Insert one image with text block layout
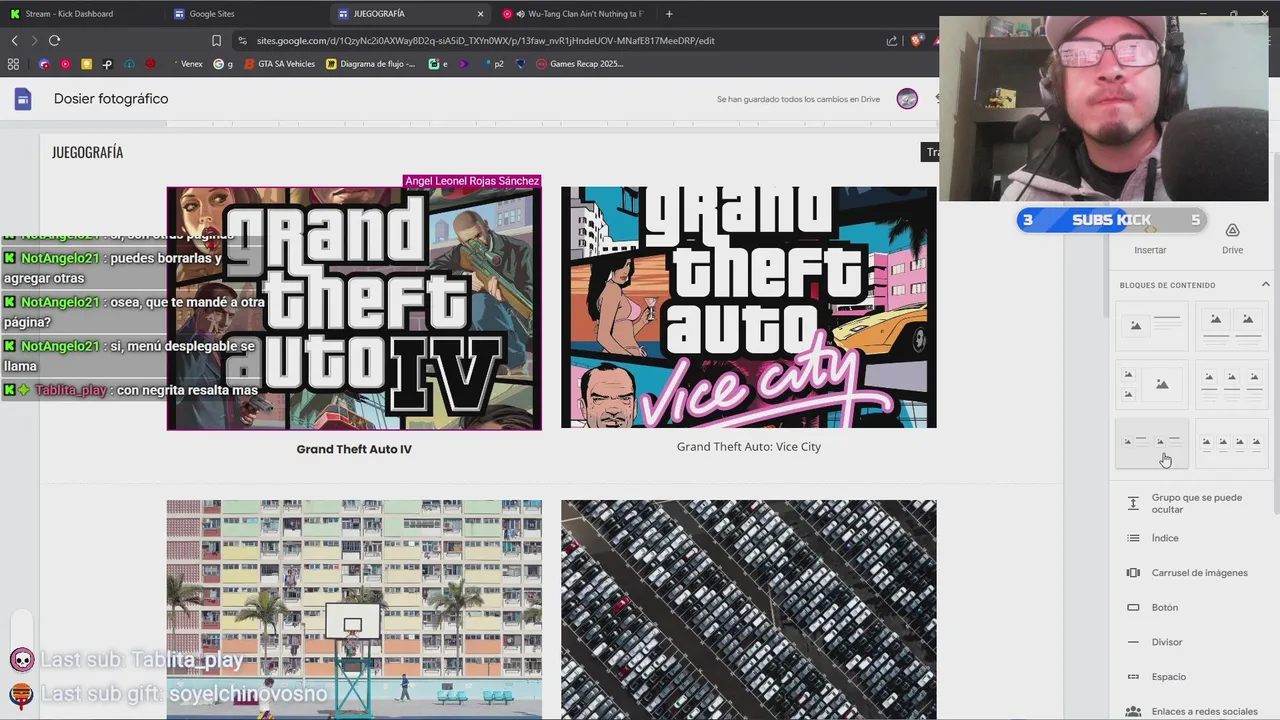The image size is (1280, 720). tap(1152, 326)
